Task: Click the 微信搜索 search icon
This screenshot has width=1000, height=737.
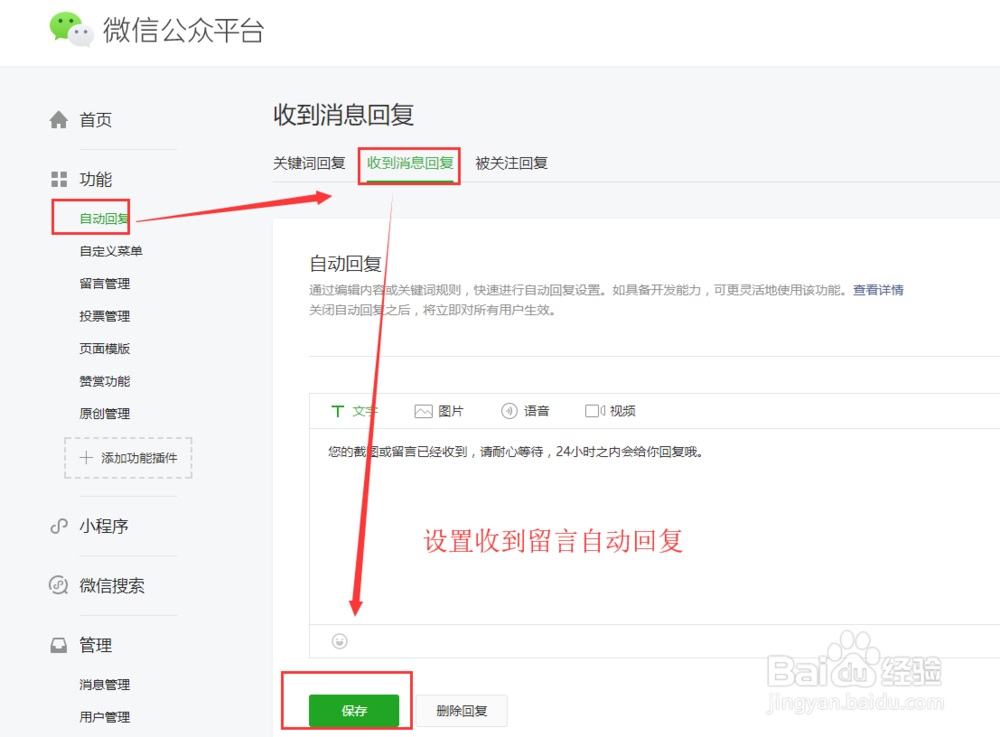Action: [58, 587]
